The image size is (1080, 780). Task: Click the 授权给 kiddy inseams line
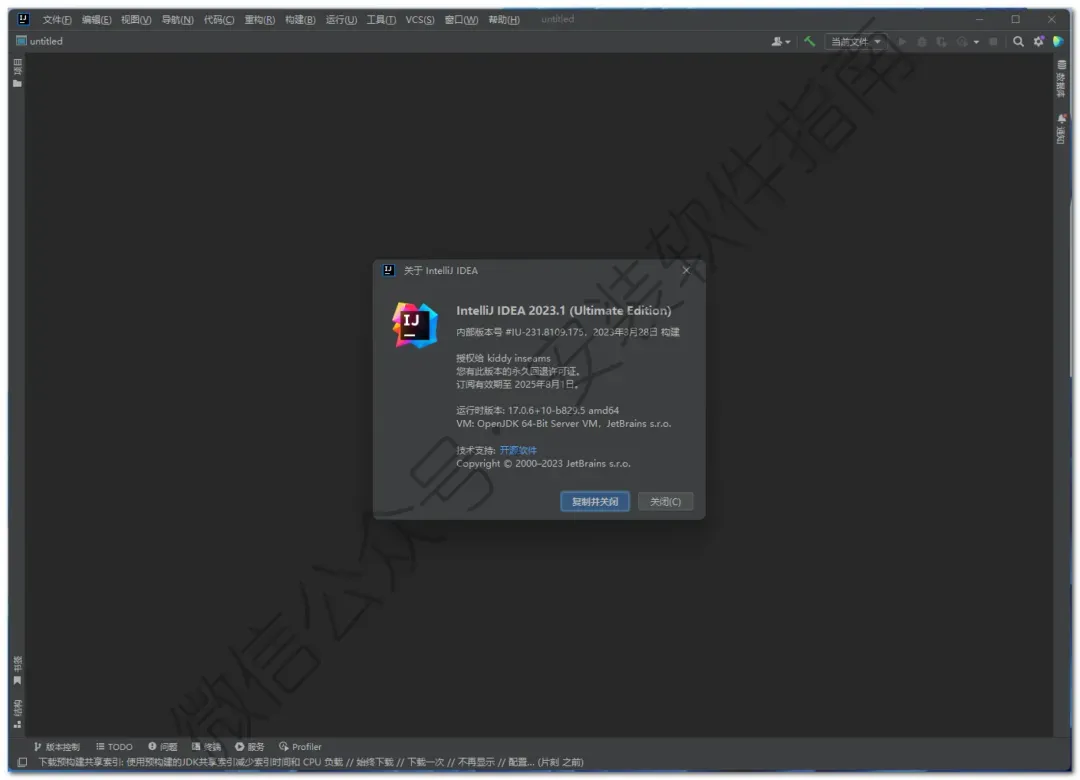503,358
